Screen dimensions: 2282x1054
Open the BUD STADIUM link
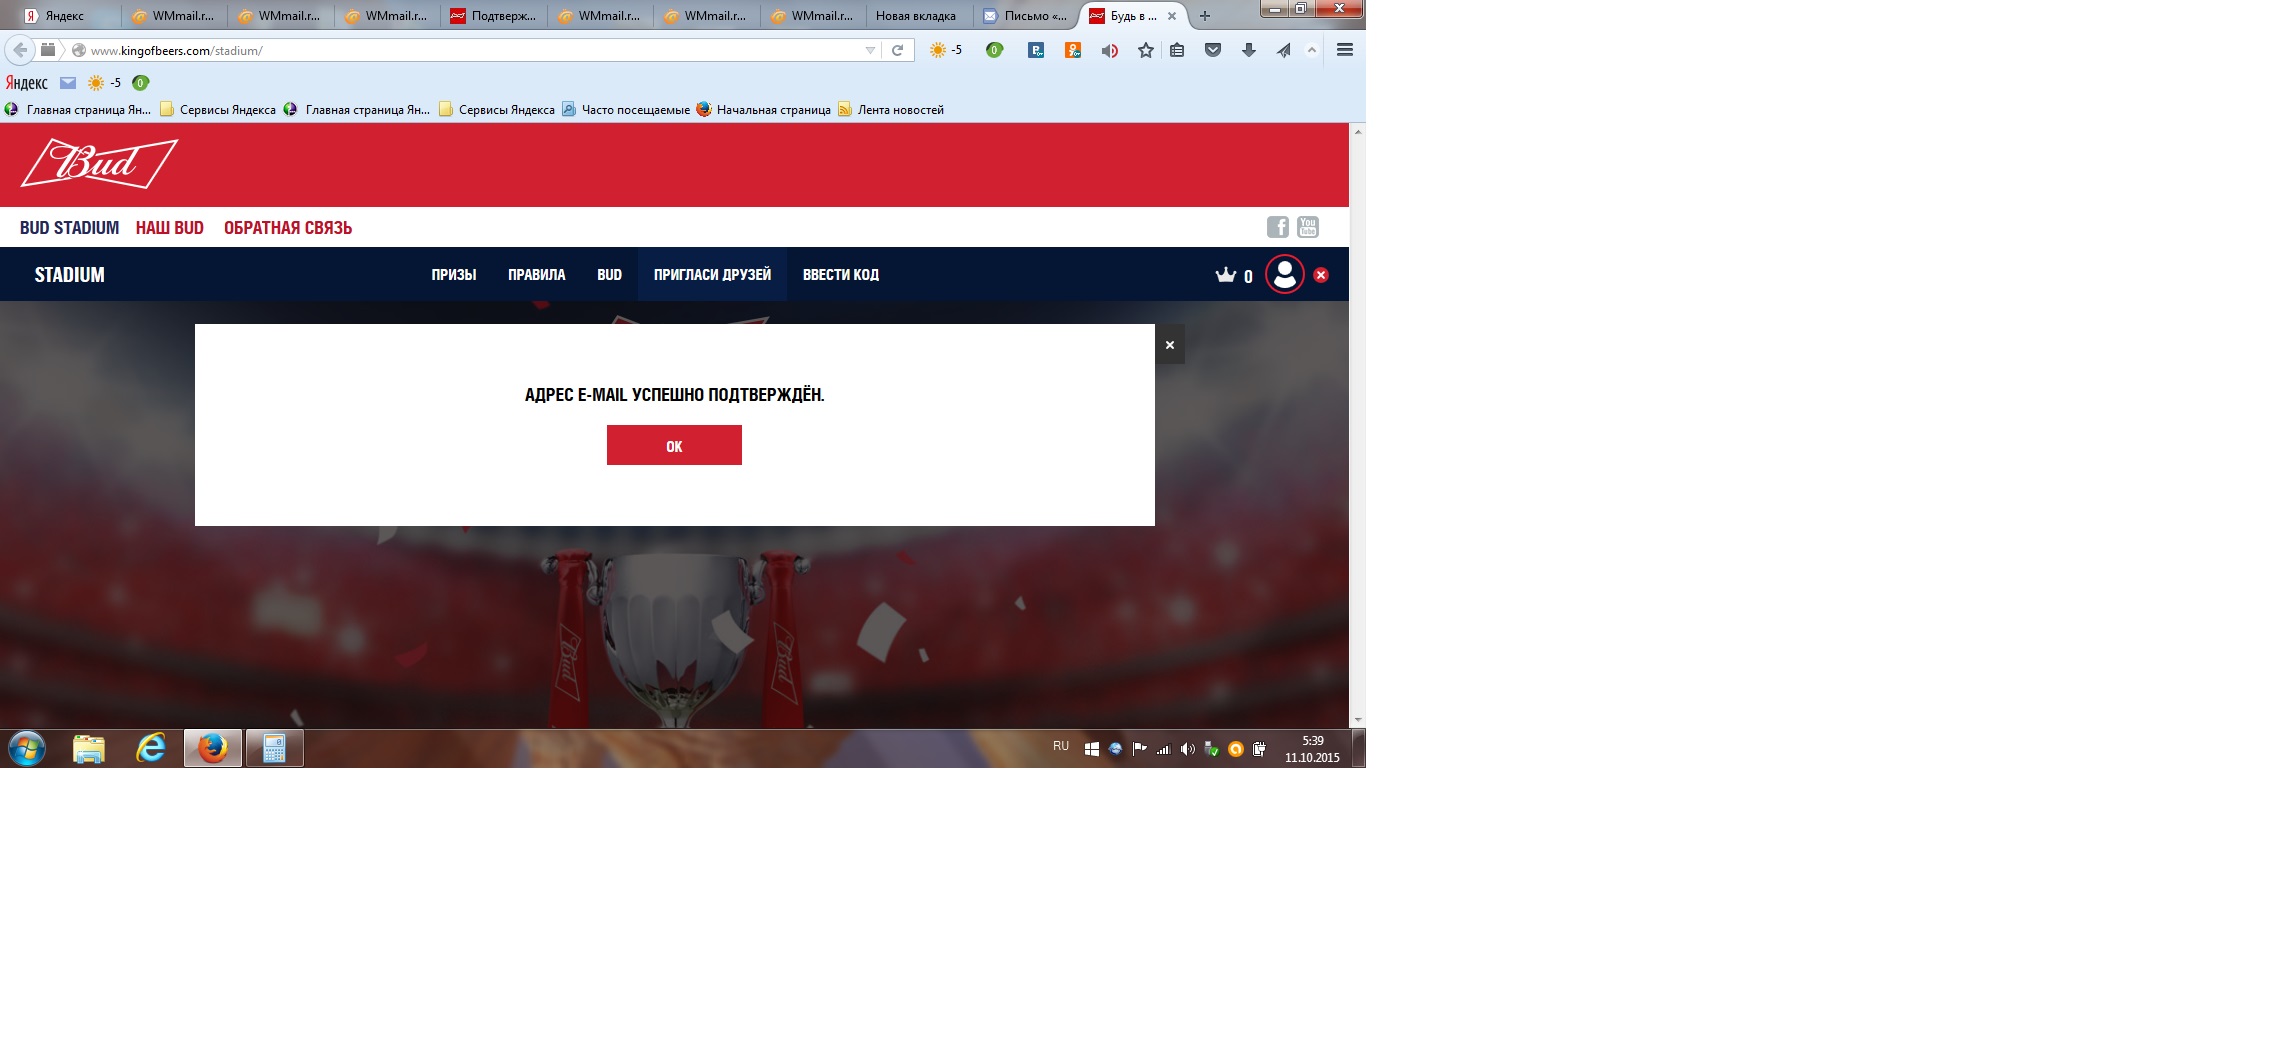click(x=69, y=228)
